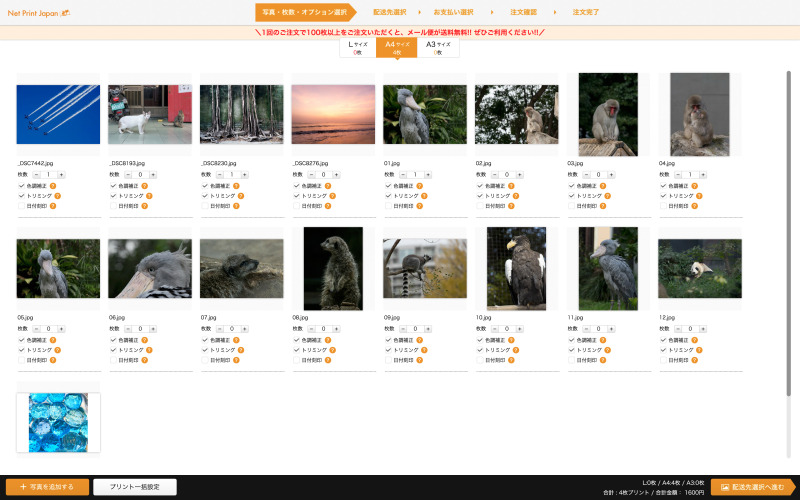Select the A4 サイズ tab
This screenshot has height=500, width=800.
(396, 48)
